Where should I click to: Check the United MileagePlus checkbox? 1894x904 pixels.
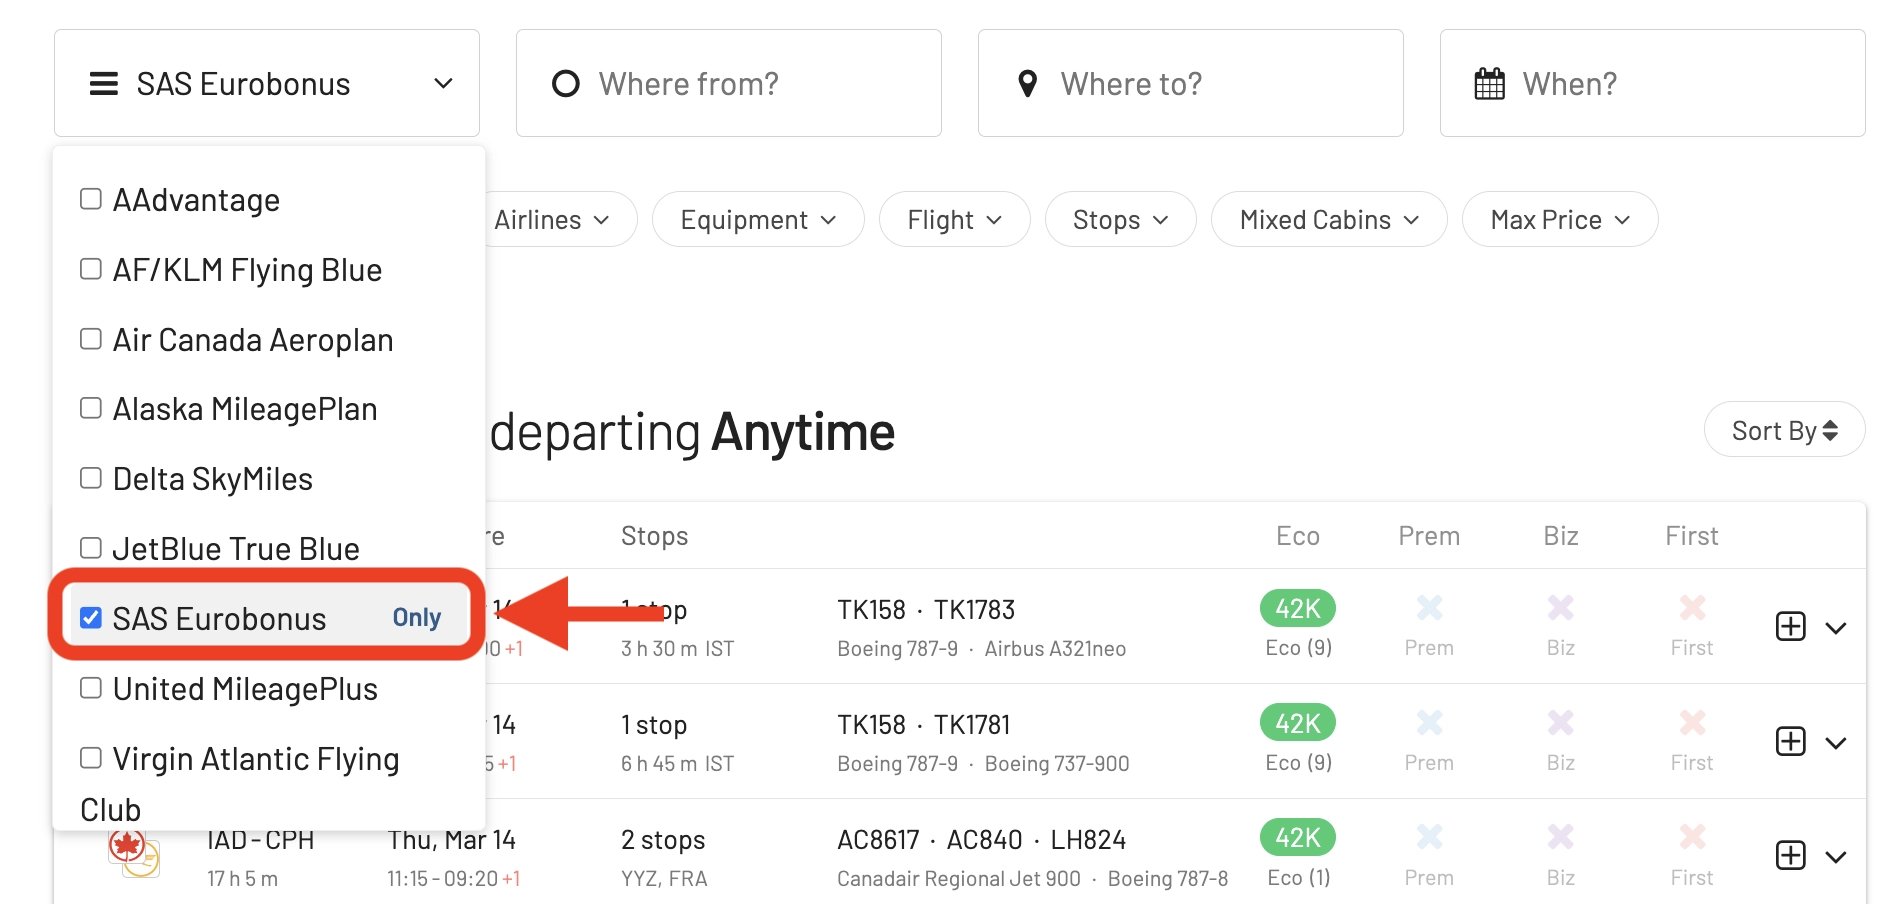pyautogui.click(x=91, y=688)
